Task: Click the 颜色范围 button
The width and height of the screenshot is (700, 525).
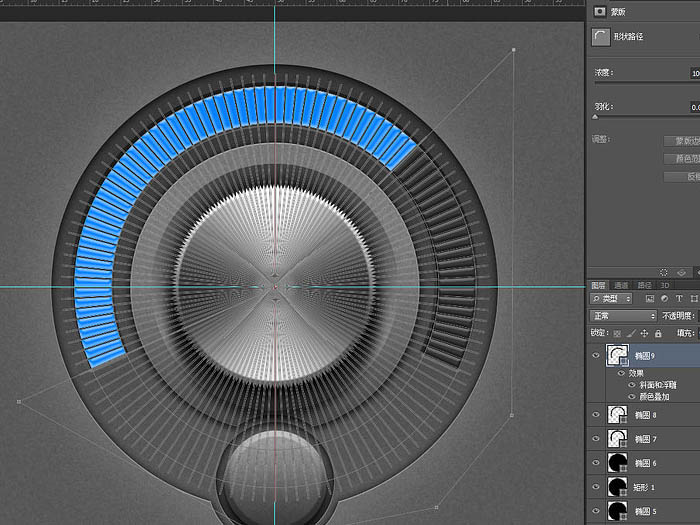Action: [682, 158]
